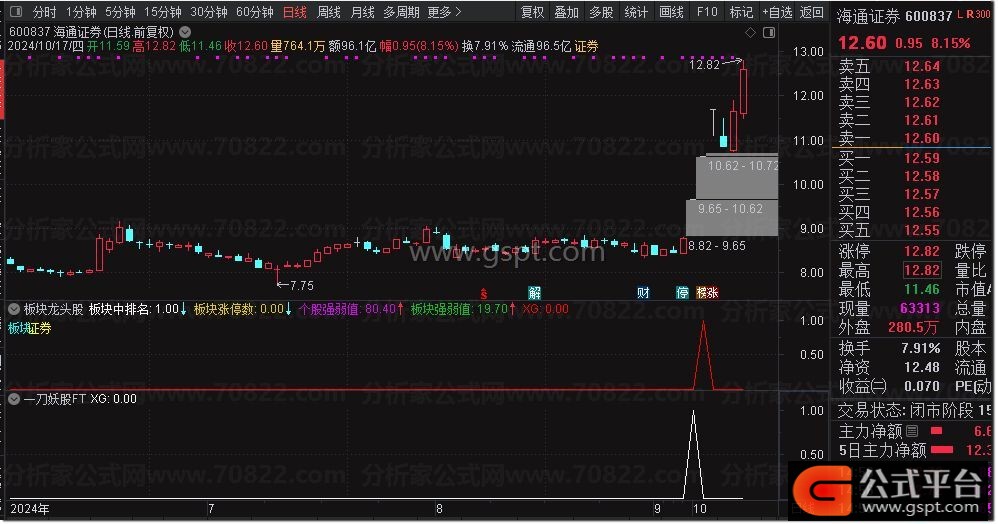
Task: Open the 财 financial report marker
Action: click(x=643, y=293)
